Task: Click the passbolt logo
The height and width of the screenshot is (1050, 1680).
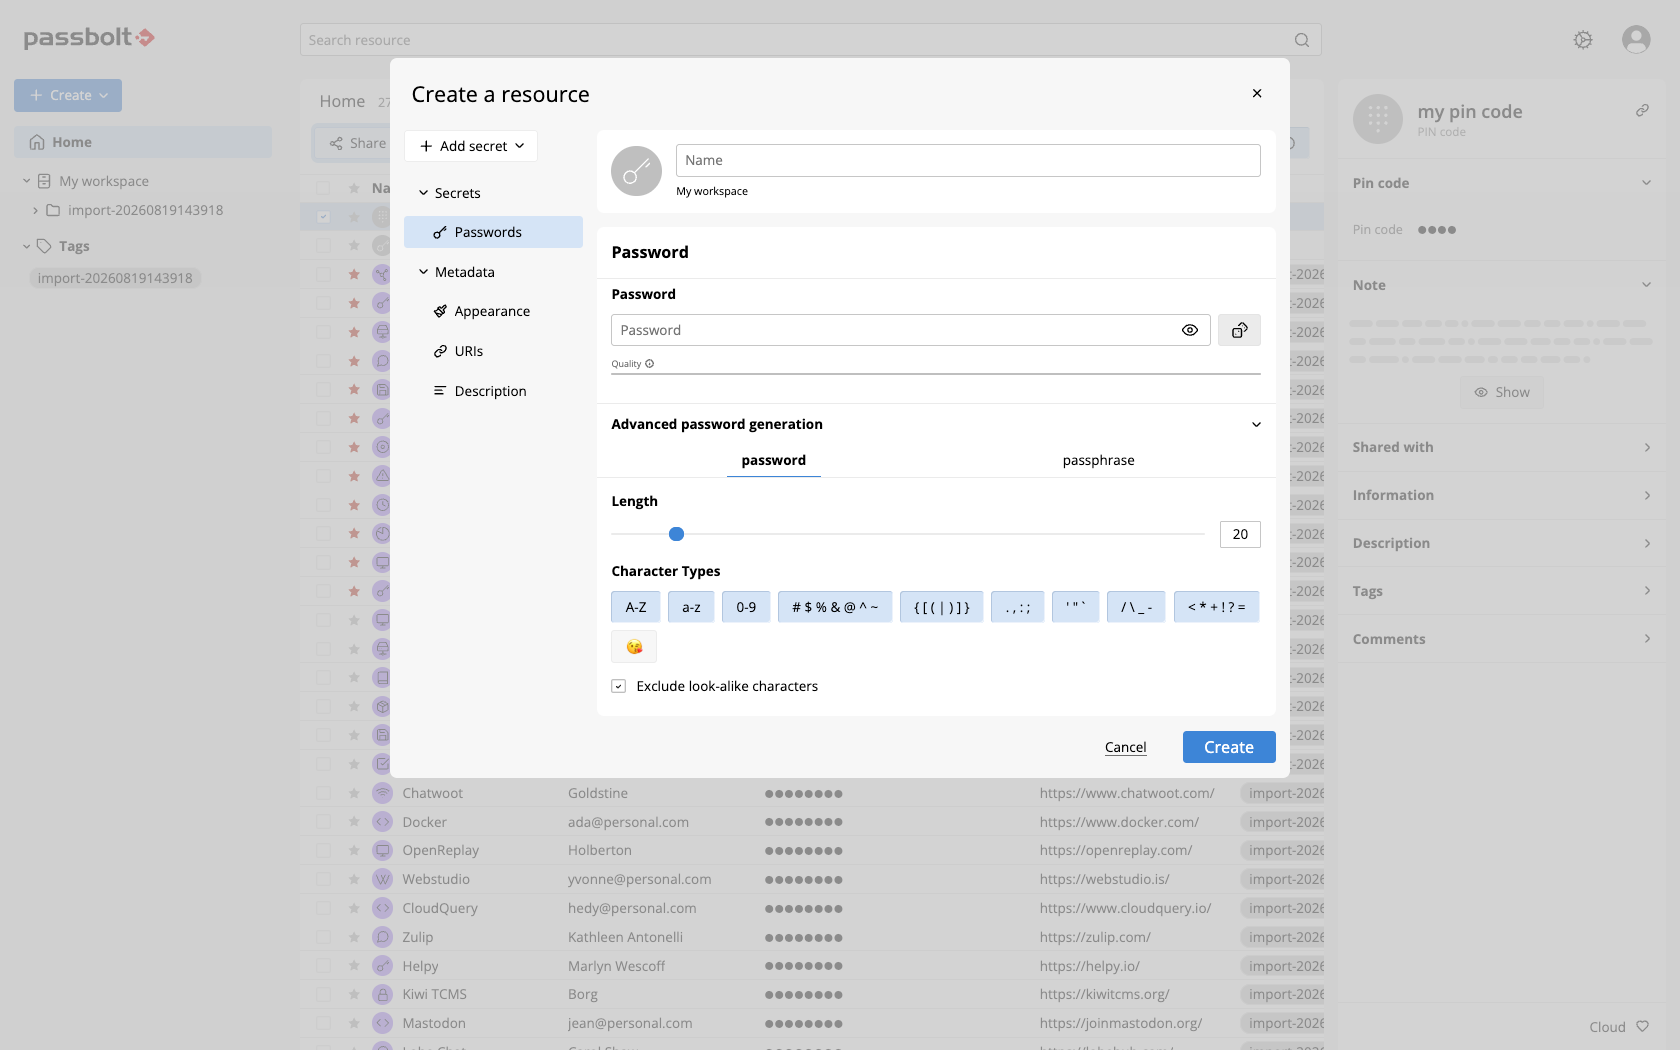Action: 89,38
